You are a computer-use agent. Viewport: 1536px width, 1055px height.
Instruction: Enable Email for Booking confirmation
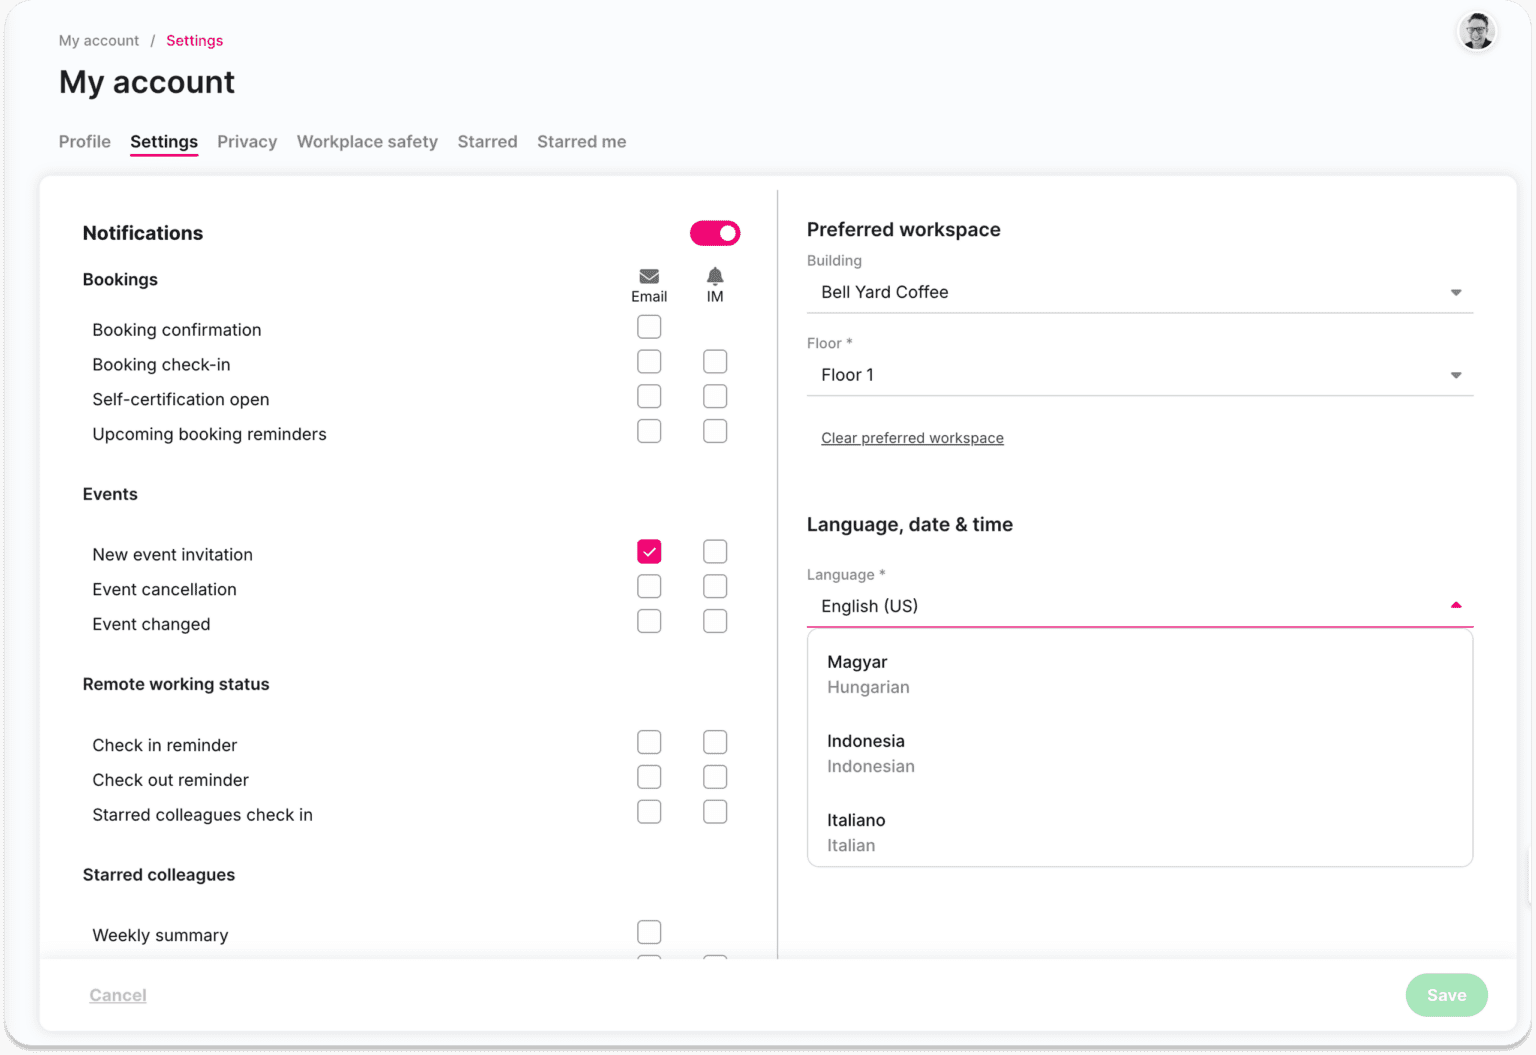[649, 327]
